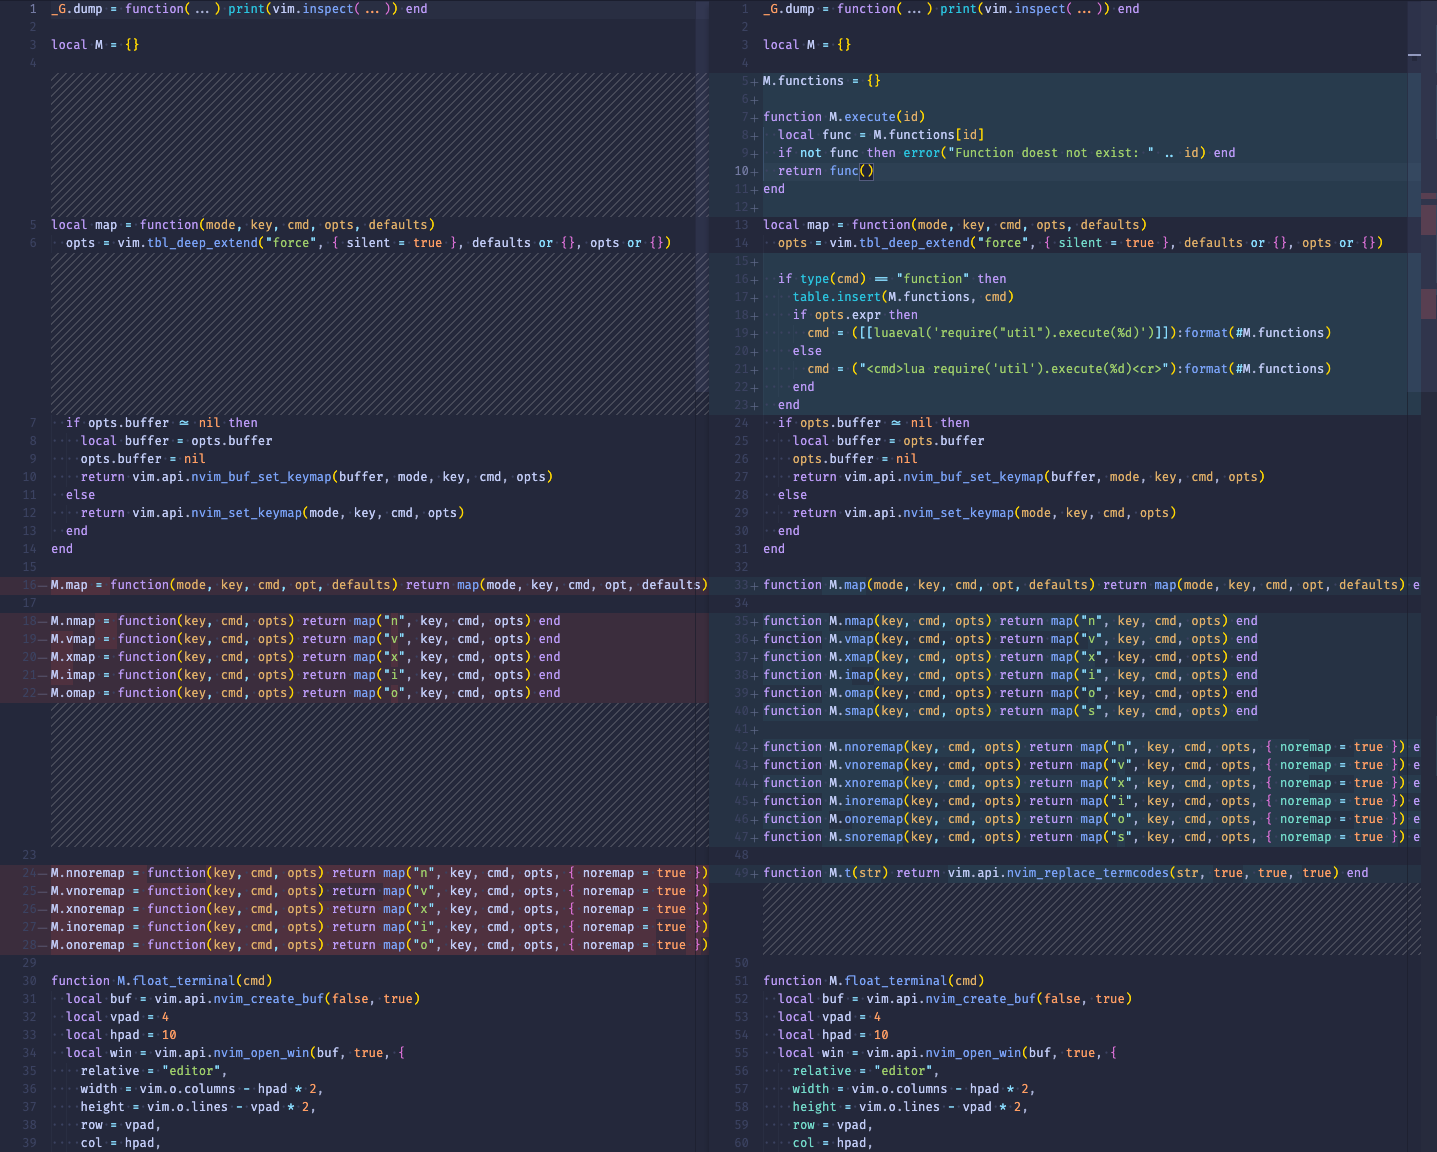This screenshot has width=1437, height=1152.
Task: Click the removed 'M.nmap = function' line
Action: coord(305,621)
